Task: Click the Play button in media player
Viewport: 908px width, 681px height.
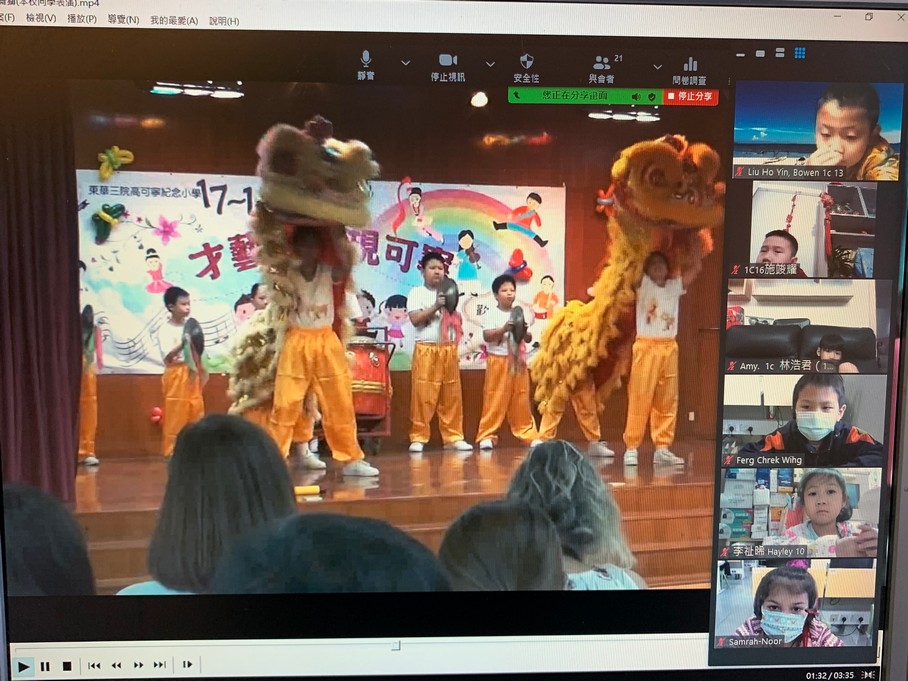Action: 23,667
